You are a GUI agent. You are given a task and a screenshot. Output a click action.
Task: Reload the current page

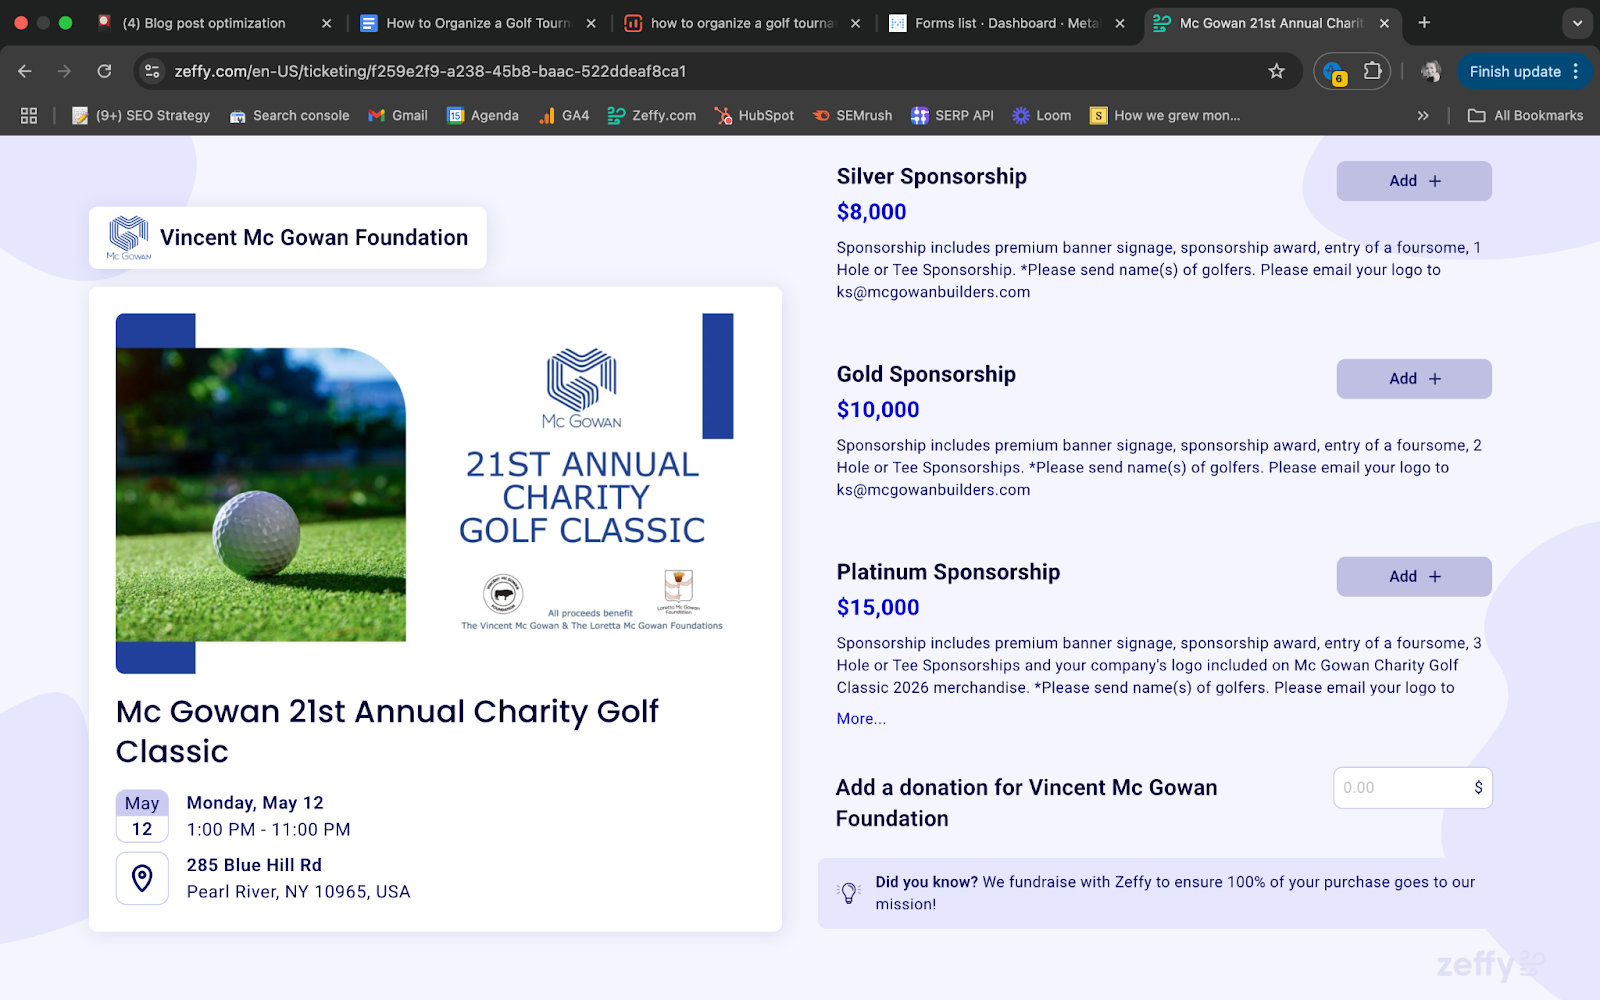tap(104, 71)
